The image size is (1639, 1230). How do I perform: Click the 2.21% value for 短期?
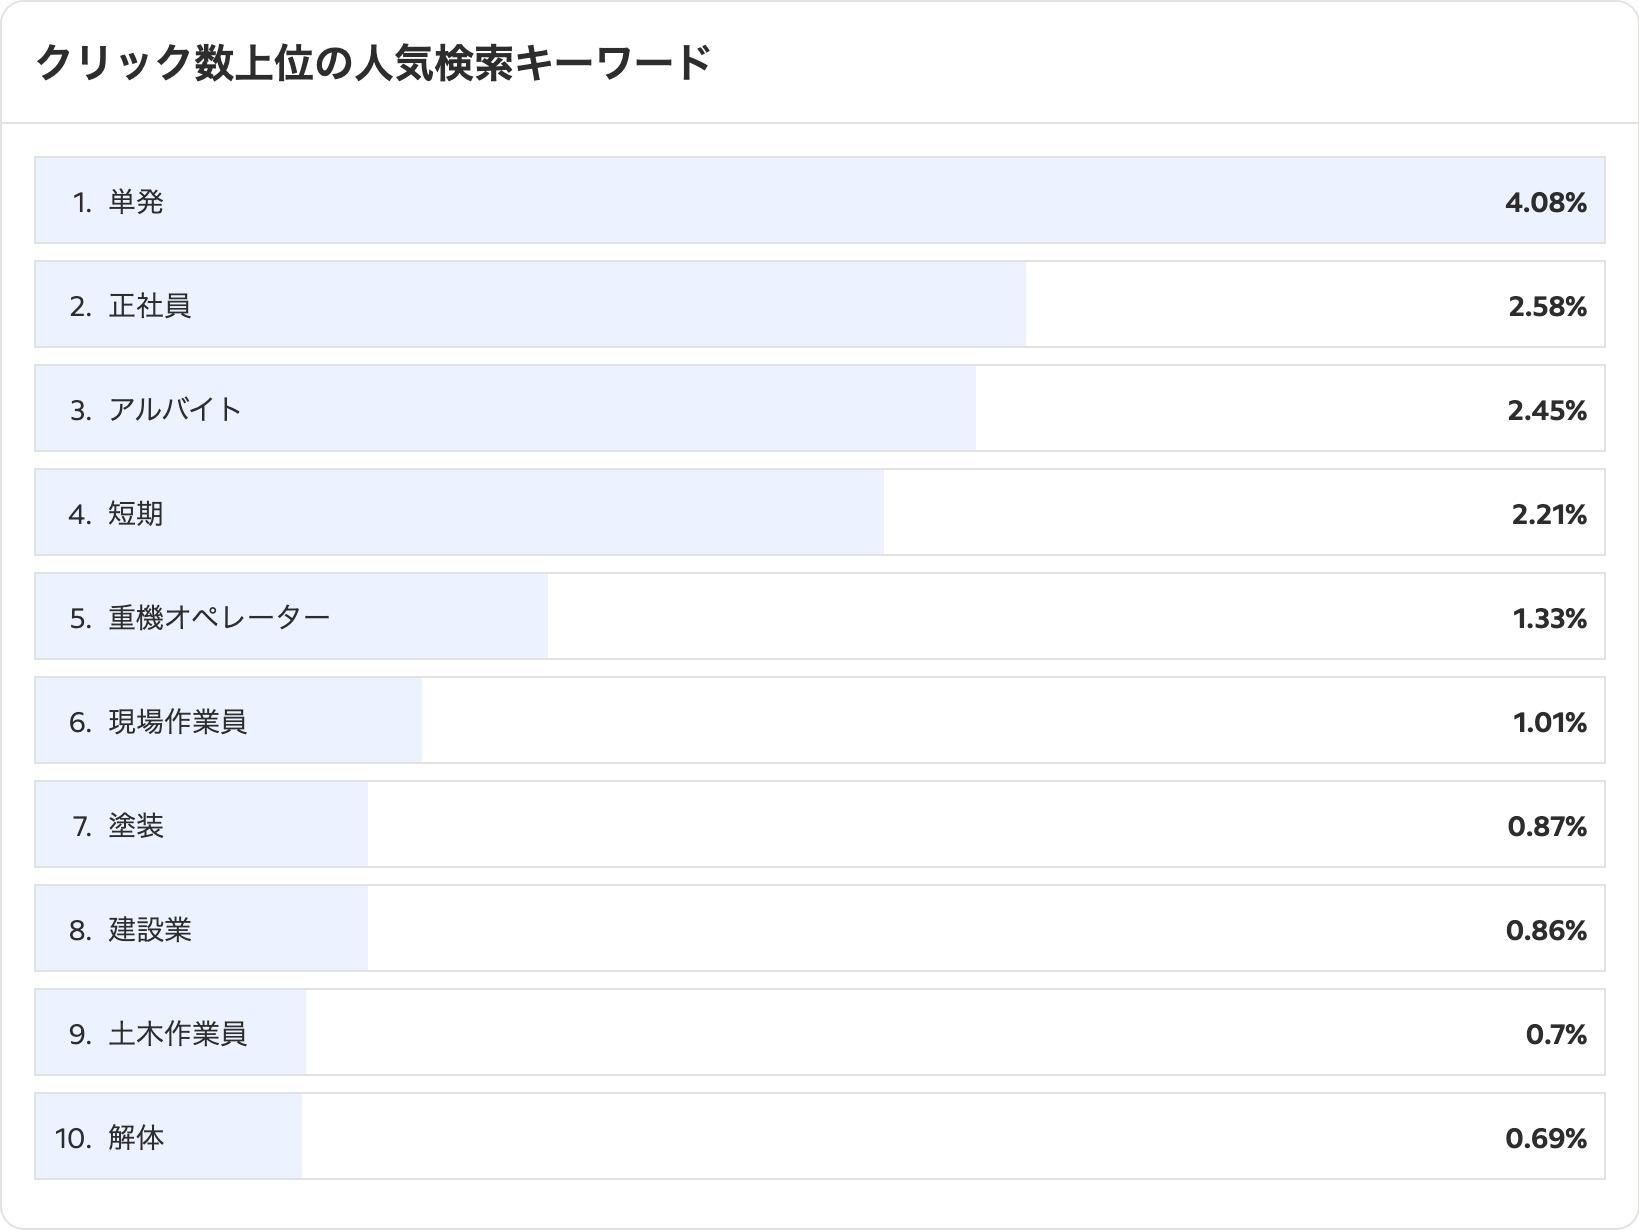[1548, 515]
